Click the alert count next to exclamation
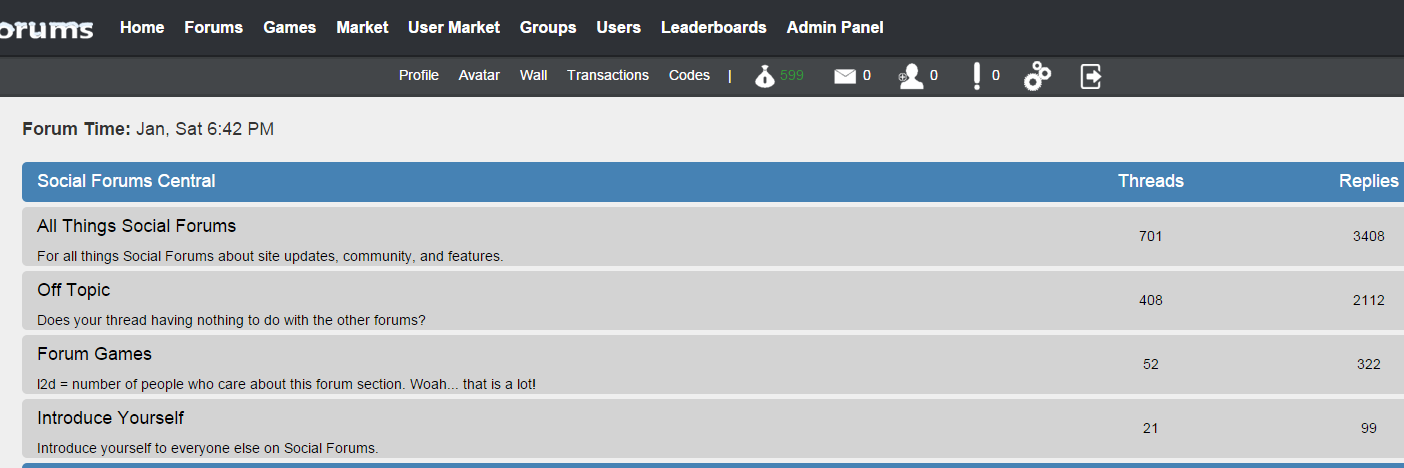1404x468 pixels. 996,75
